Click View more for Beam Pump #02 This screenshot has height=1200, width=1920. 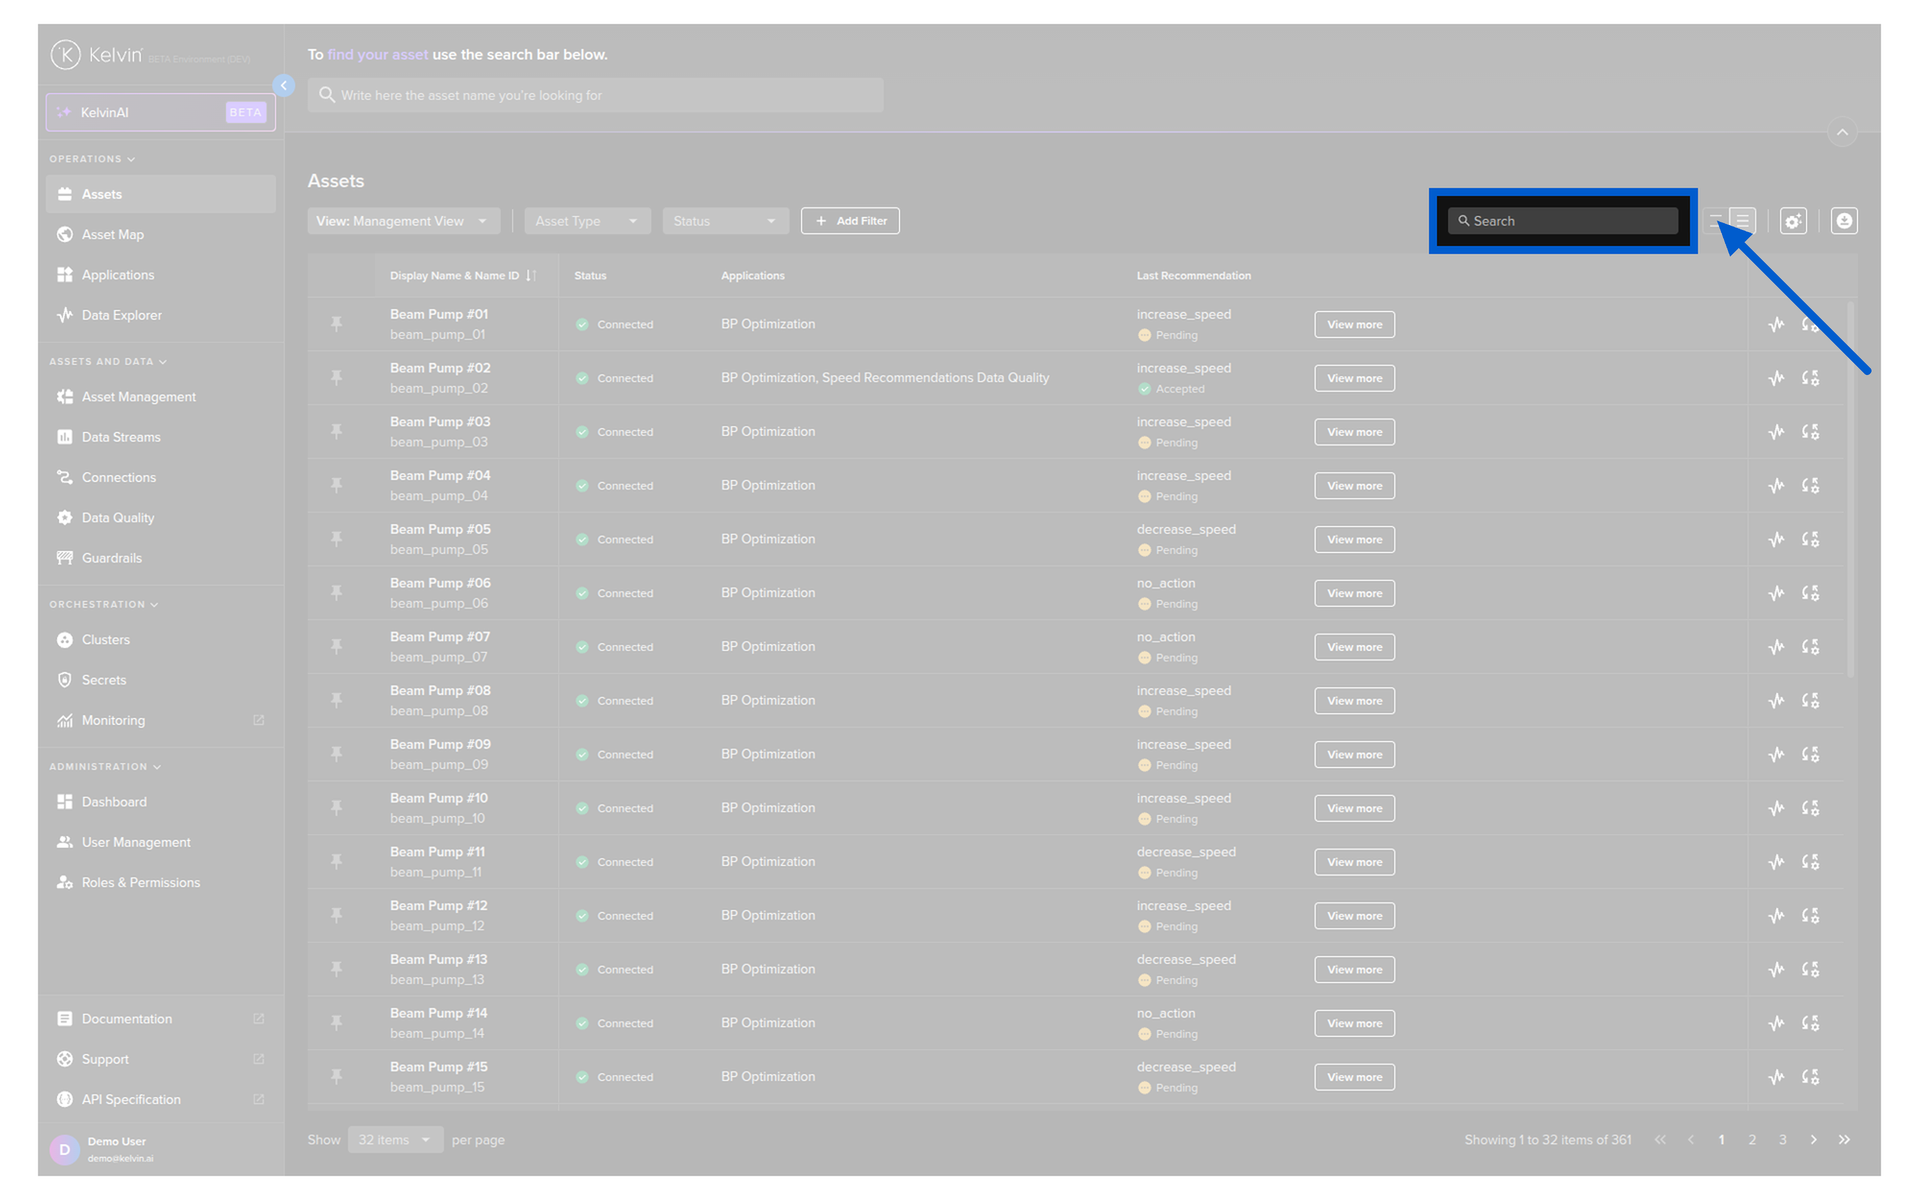click(1353, 378)
